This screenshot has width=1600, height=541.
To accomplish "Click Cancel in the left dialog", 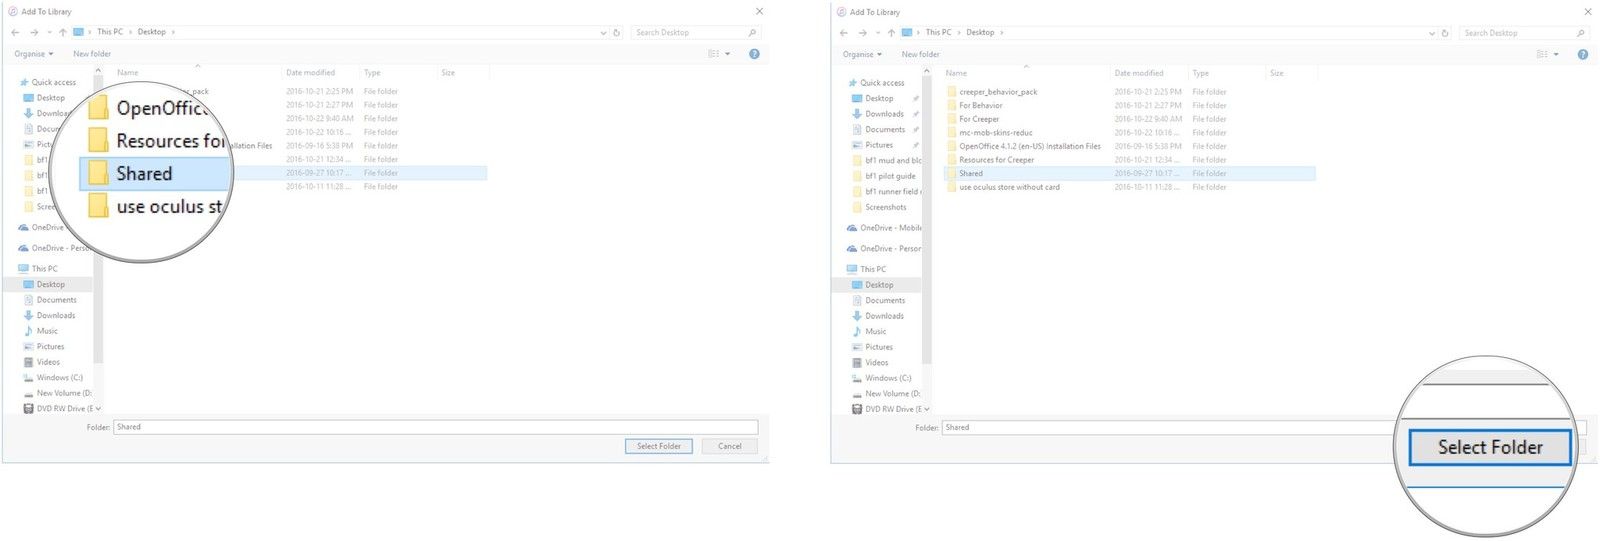I will point(730,446).
